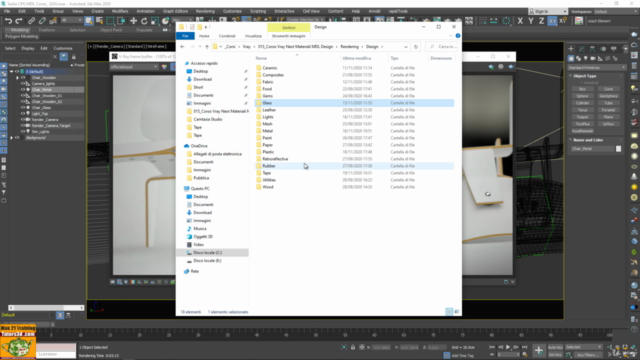Activate the Select Object tool
This screenshot has width=640, height=360.
pyautogui.click(x=89, y=21)
